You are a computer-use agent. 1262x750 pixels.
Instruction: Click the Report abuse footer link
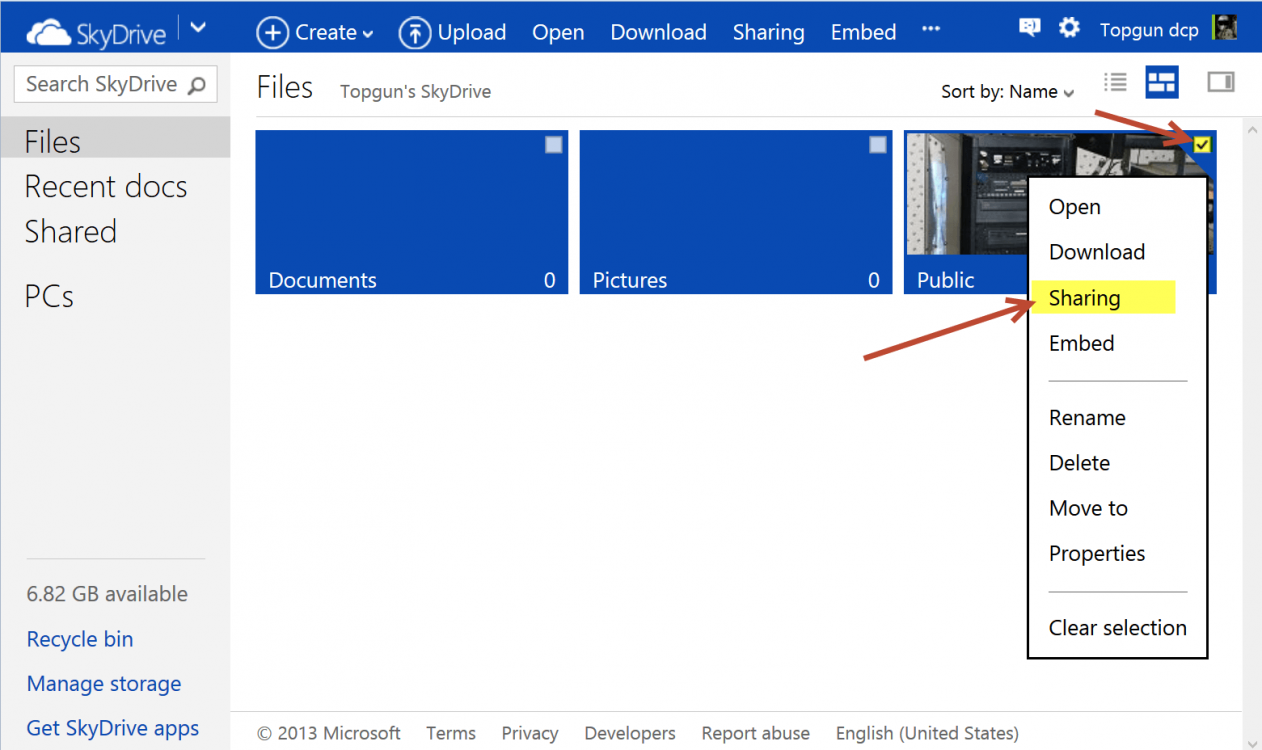(756, 733)
